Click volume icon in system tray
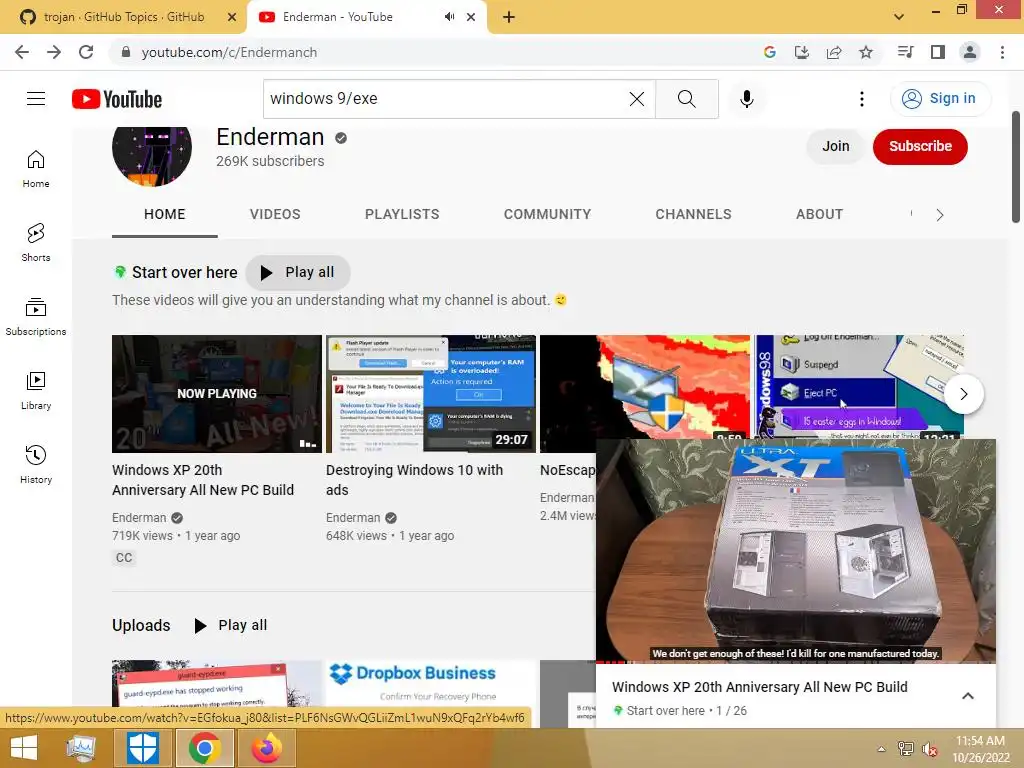This screenshot has height=768, width=1024. click(930, 749)
